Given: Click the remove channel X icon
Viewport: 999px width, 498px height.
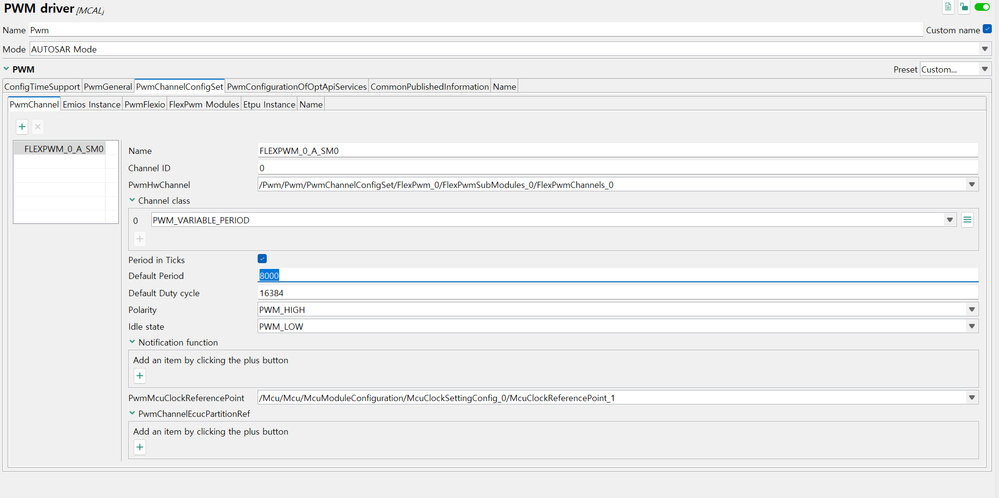Looking at the screenshot, I should click(38, 127).
